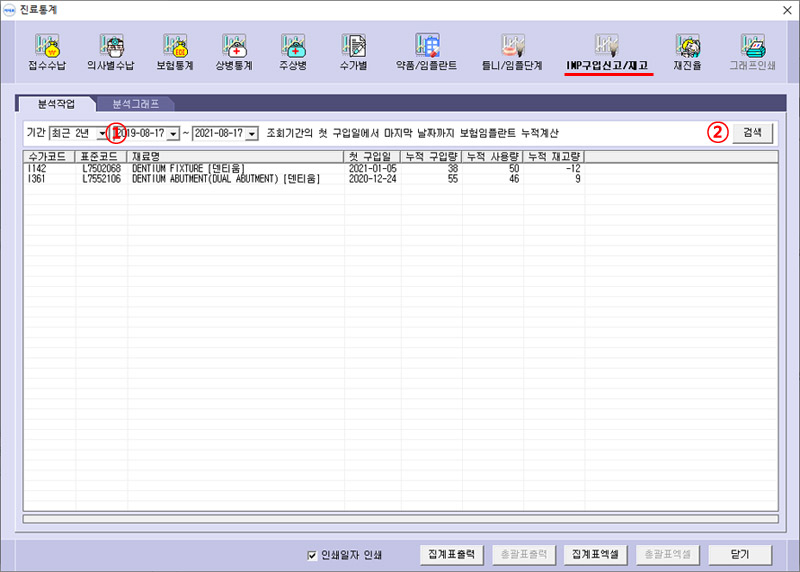Toggle the 인쇄일자 인쇄 checkbox

311,555
